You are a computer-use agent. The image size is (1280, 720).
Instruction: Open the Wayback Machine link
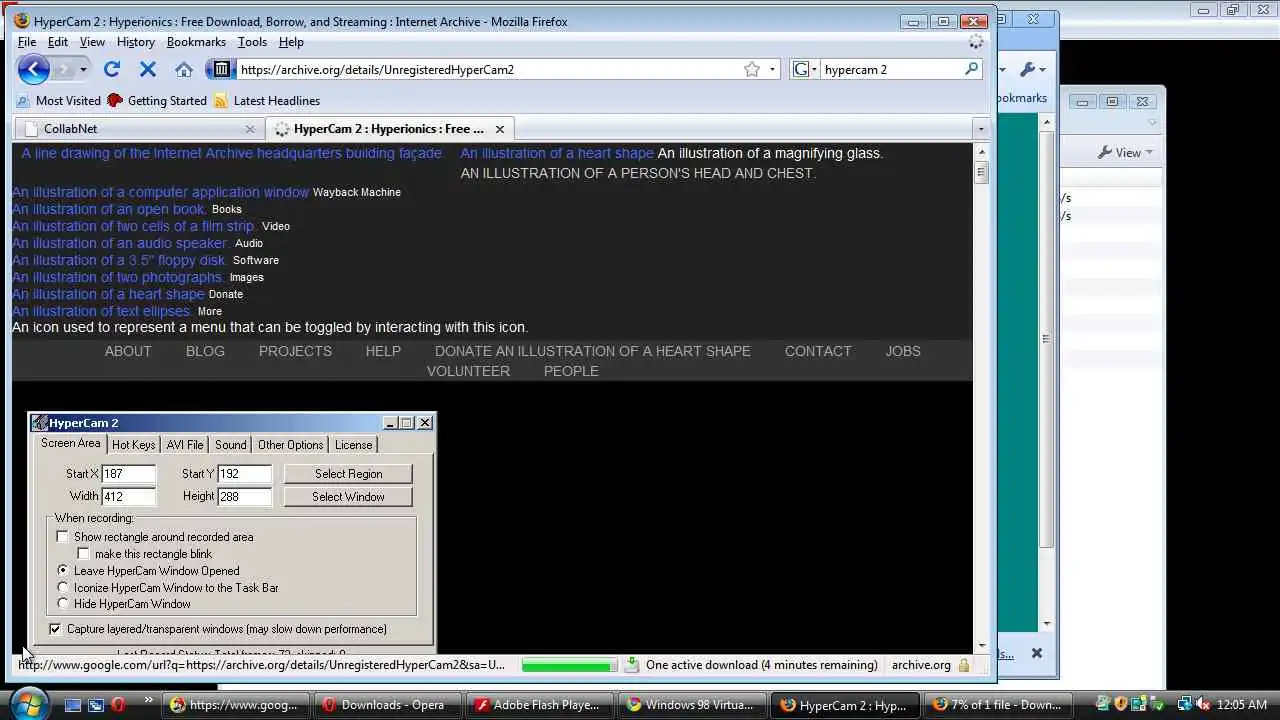pos(357,192)
